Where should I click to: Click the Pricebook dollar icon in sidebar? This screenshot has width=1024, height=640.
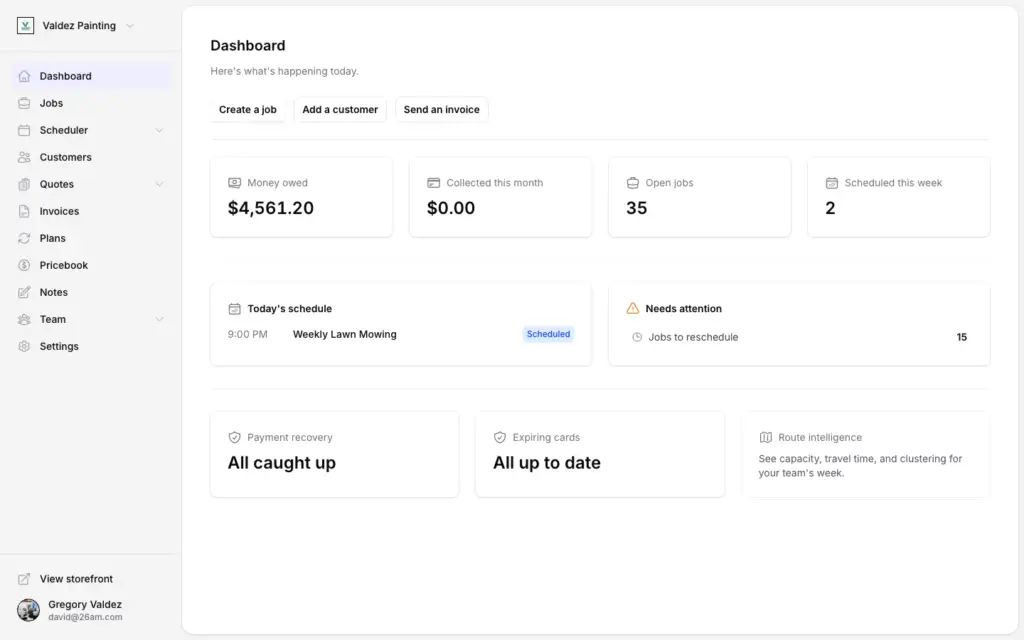point(24,265)
